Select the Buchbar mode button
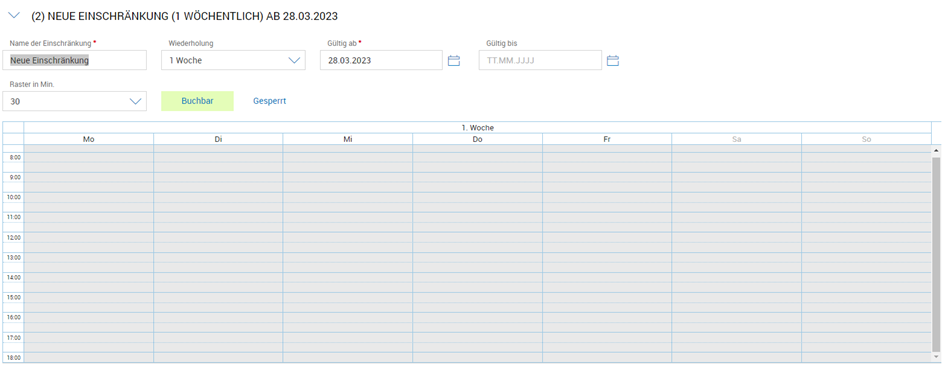Image resolution: width=945 pixels, height=367 pixels. click(x=197, y=101)
